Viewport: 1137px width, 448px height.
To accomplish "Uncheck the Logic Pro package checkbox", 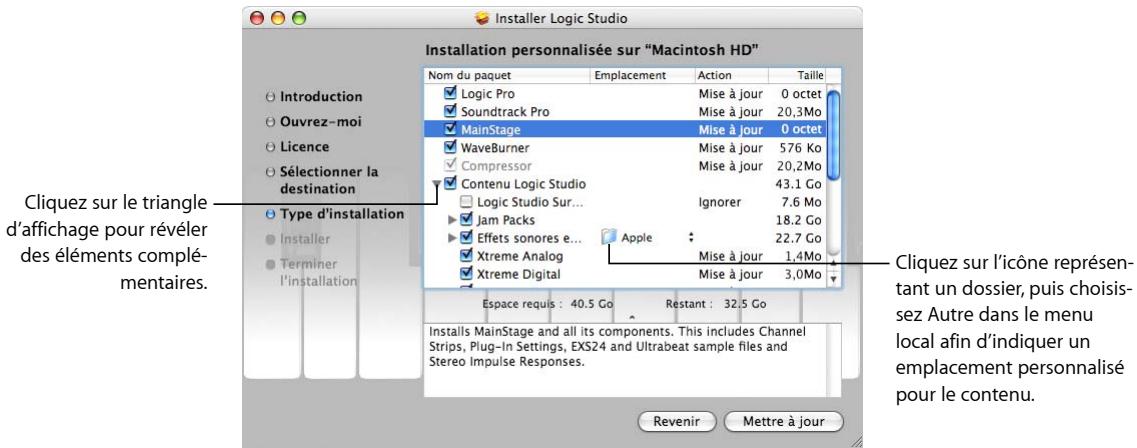I will [x=450, y=93].
